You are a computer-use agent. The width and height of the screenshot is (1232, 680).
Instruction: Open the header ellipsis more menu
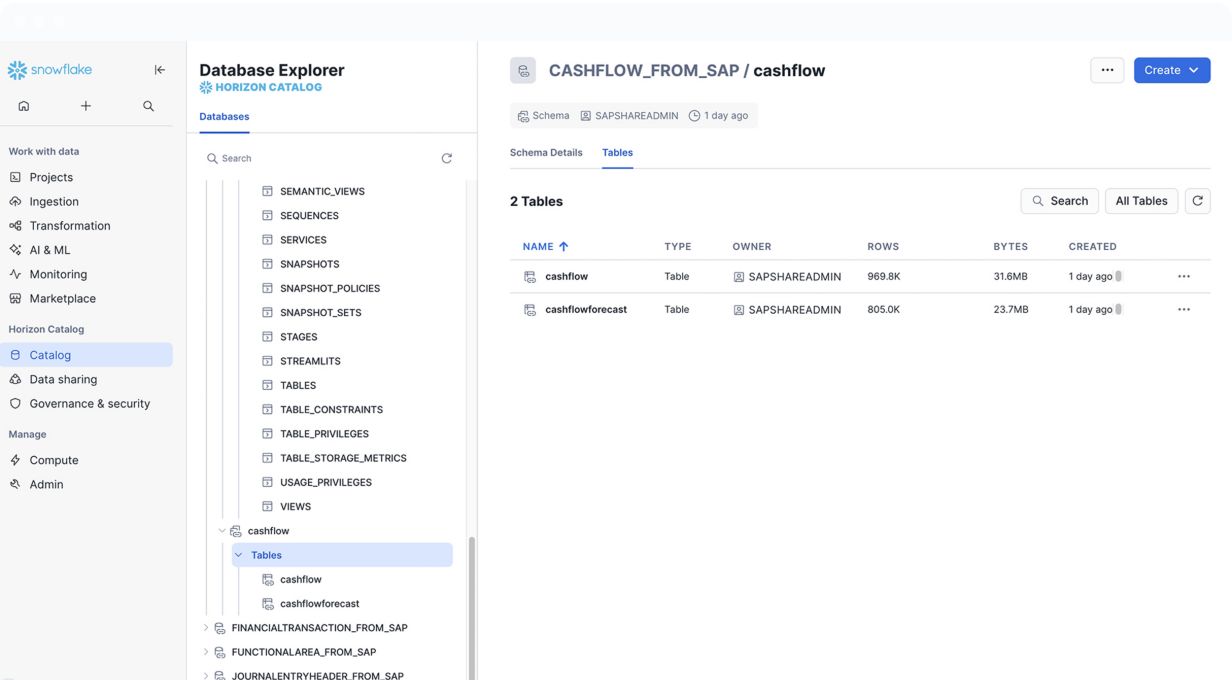tap(1107, 70)
